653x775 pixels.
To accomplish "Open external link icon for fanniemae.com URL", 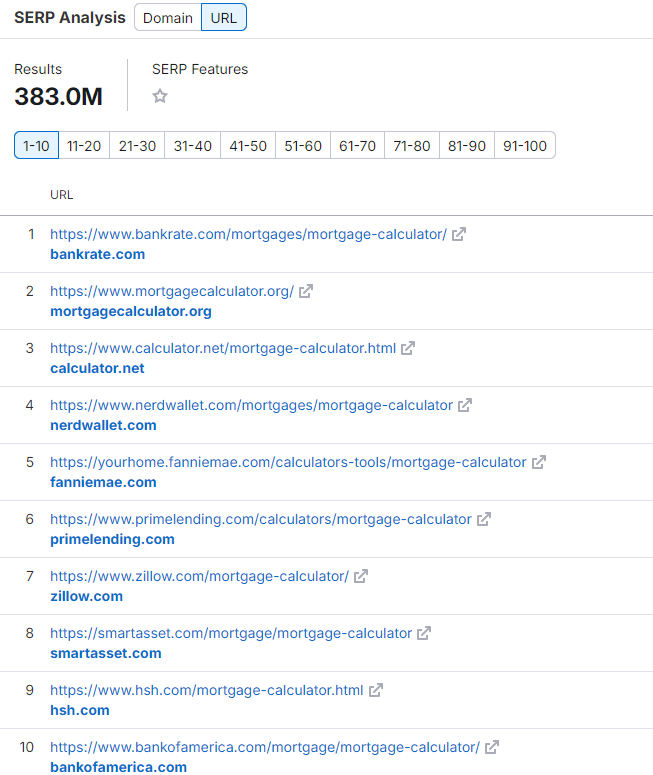I will [539, 462].
